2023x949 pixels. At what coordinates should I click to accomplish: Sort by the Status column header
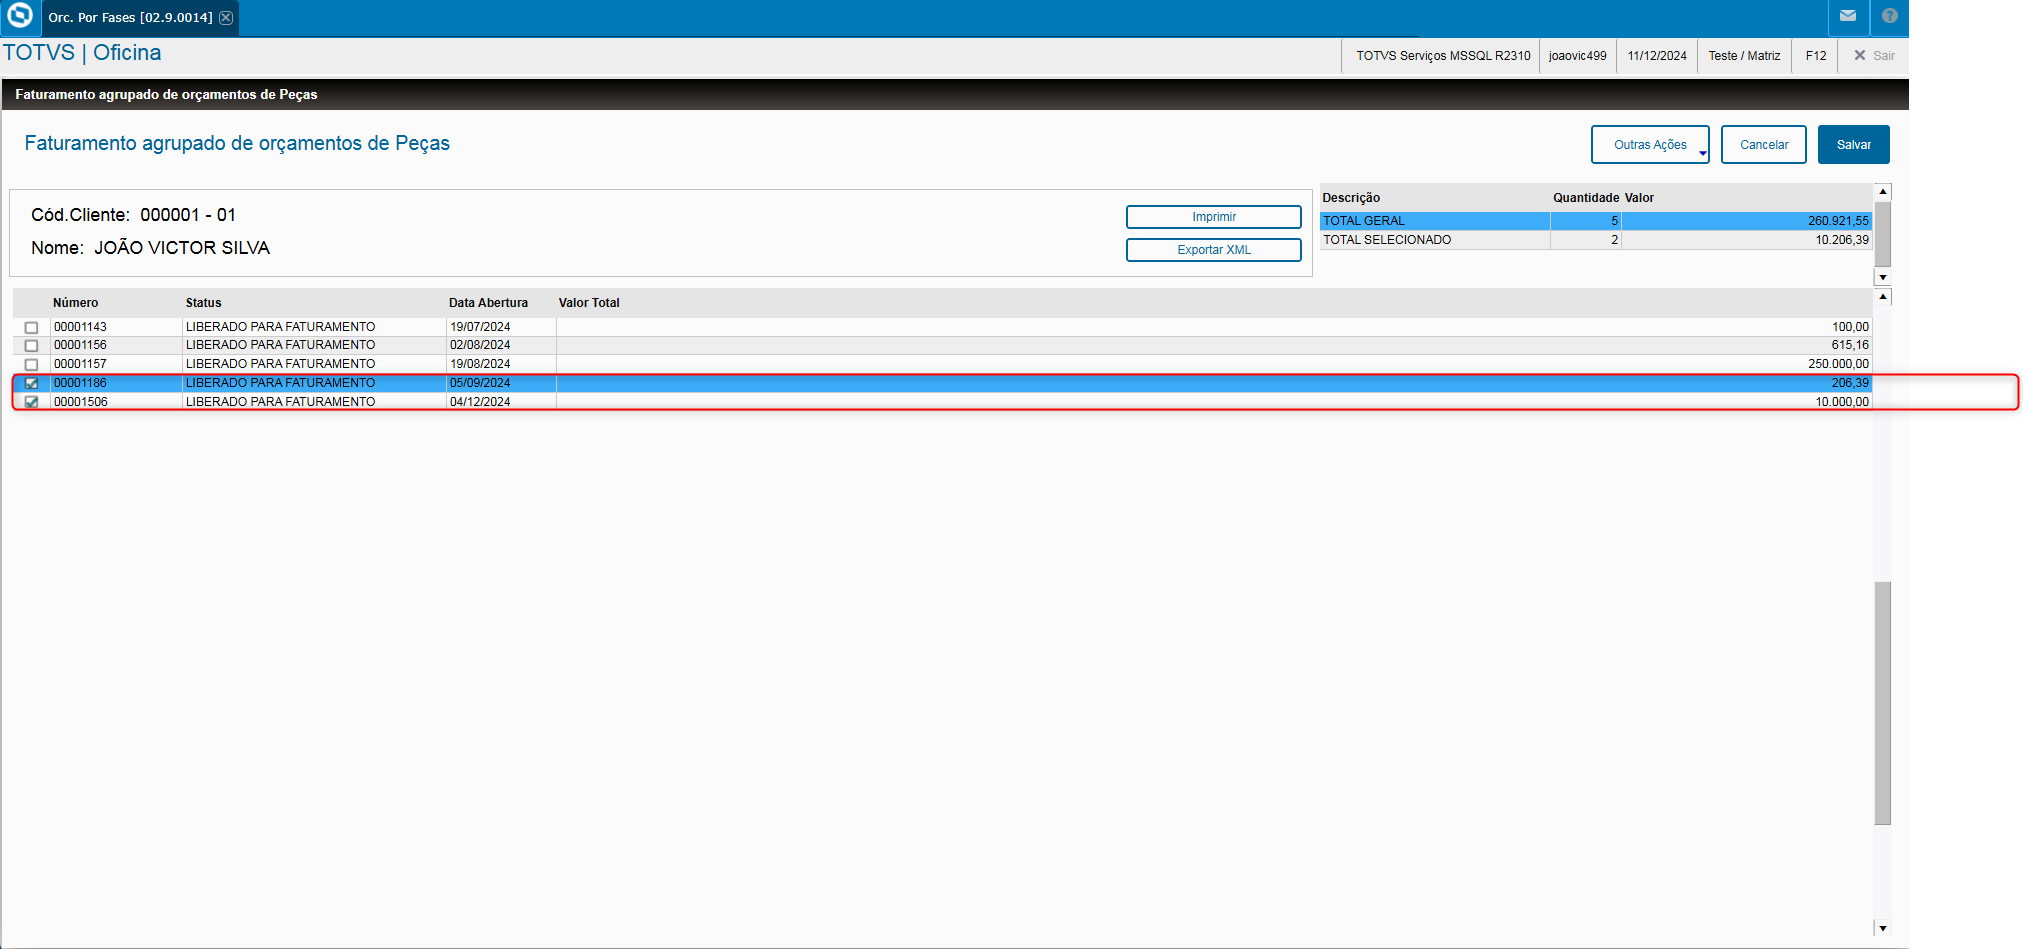click(x=204, y=303)
